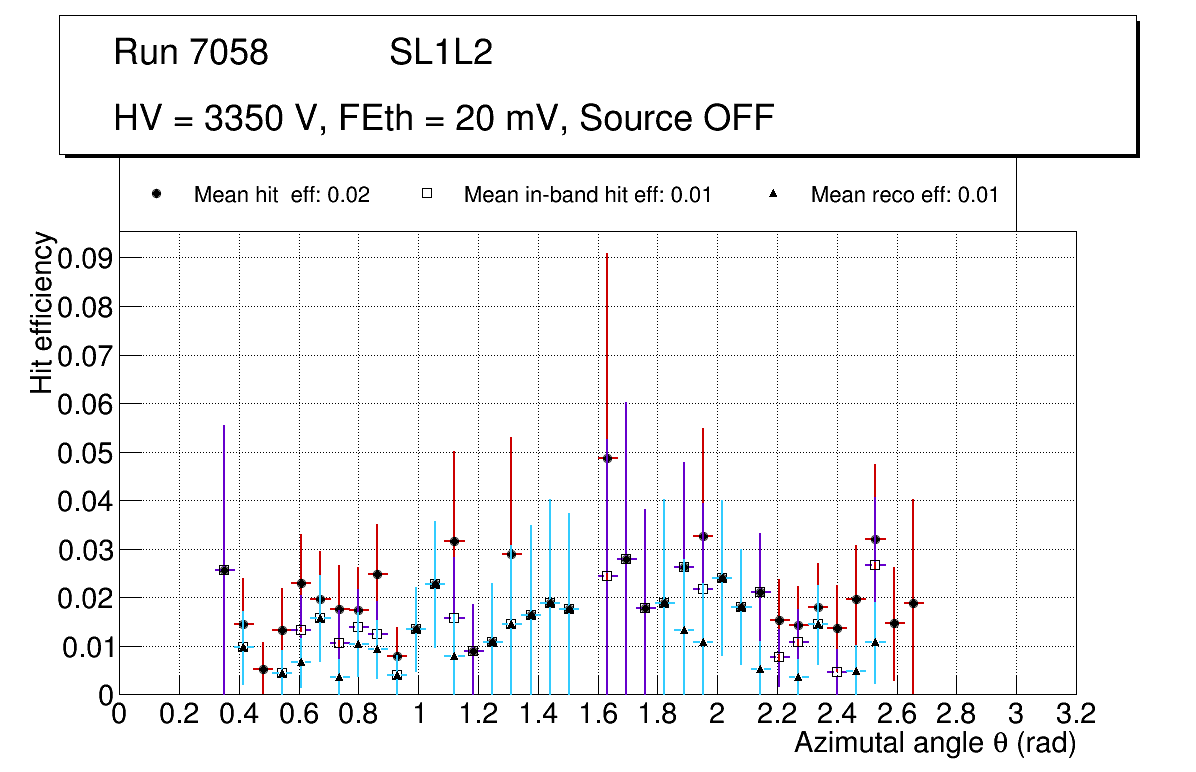This screenshot has height=772, width=1196.
Task: Select the 'Azimutal angle θ (rad)' axis title
Action: [x=935, y=743]
